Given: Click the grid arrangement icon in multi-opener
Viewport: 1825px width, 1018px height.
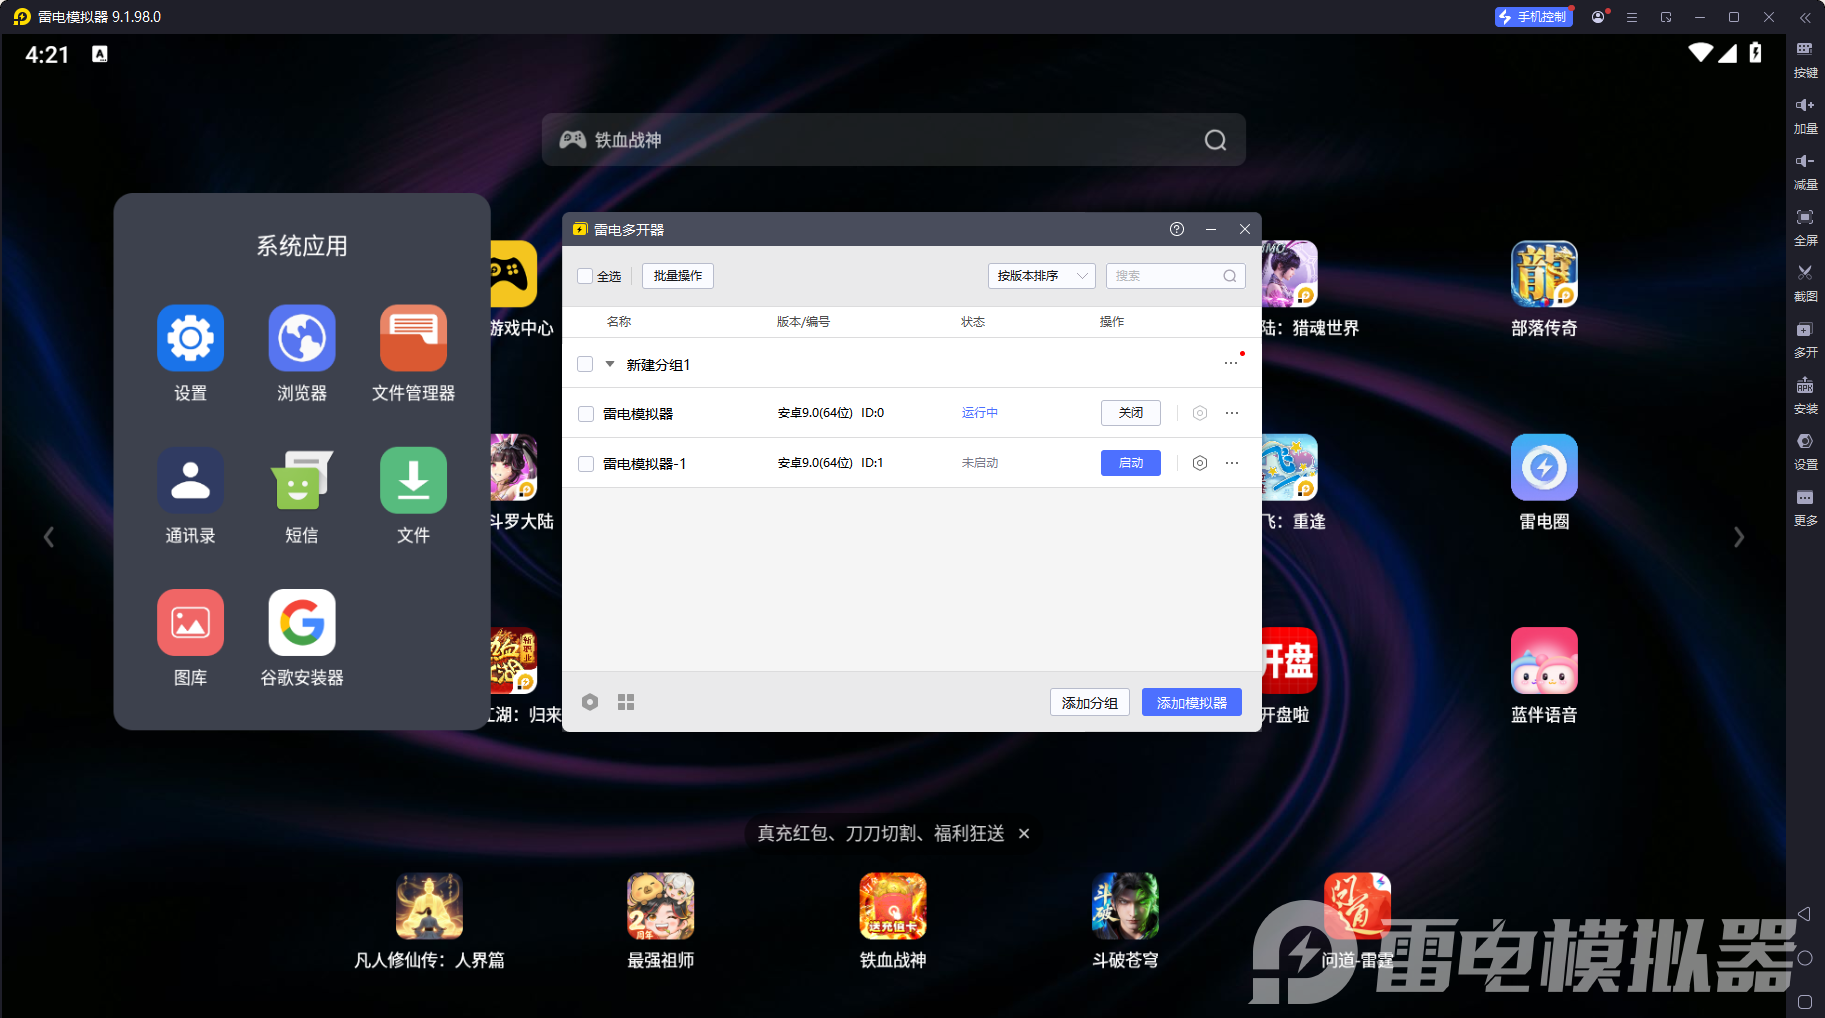Looking at the screenshot, I should [x=626, y=702].
